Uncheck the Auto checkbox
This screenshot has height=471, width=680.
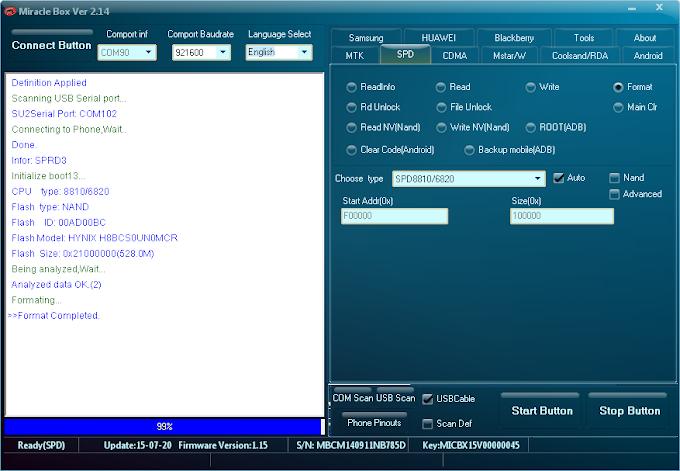tap(559, 178)
